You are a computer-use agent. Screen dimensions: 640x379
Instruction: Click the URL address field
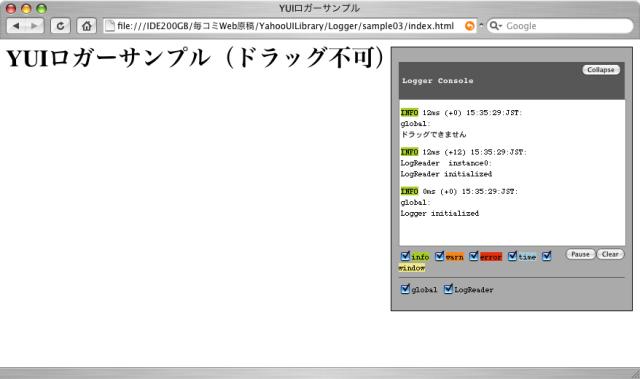(285, 26)
